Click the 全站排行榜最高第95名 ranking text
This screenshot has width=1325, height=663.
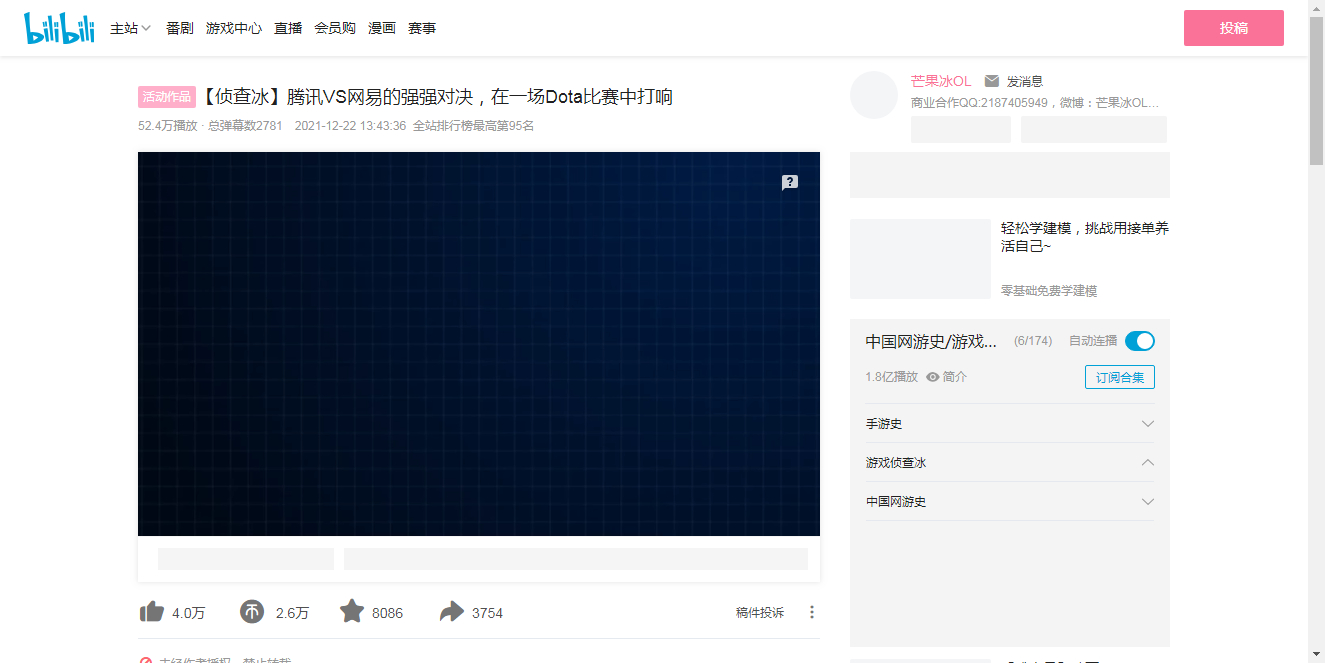point(474,126)
